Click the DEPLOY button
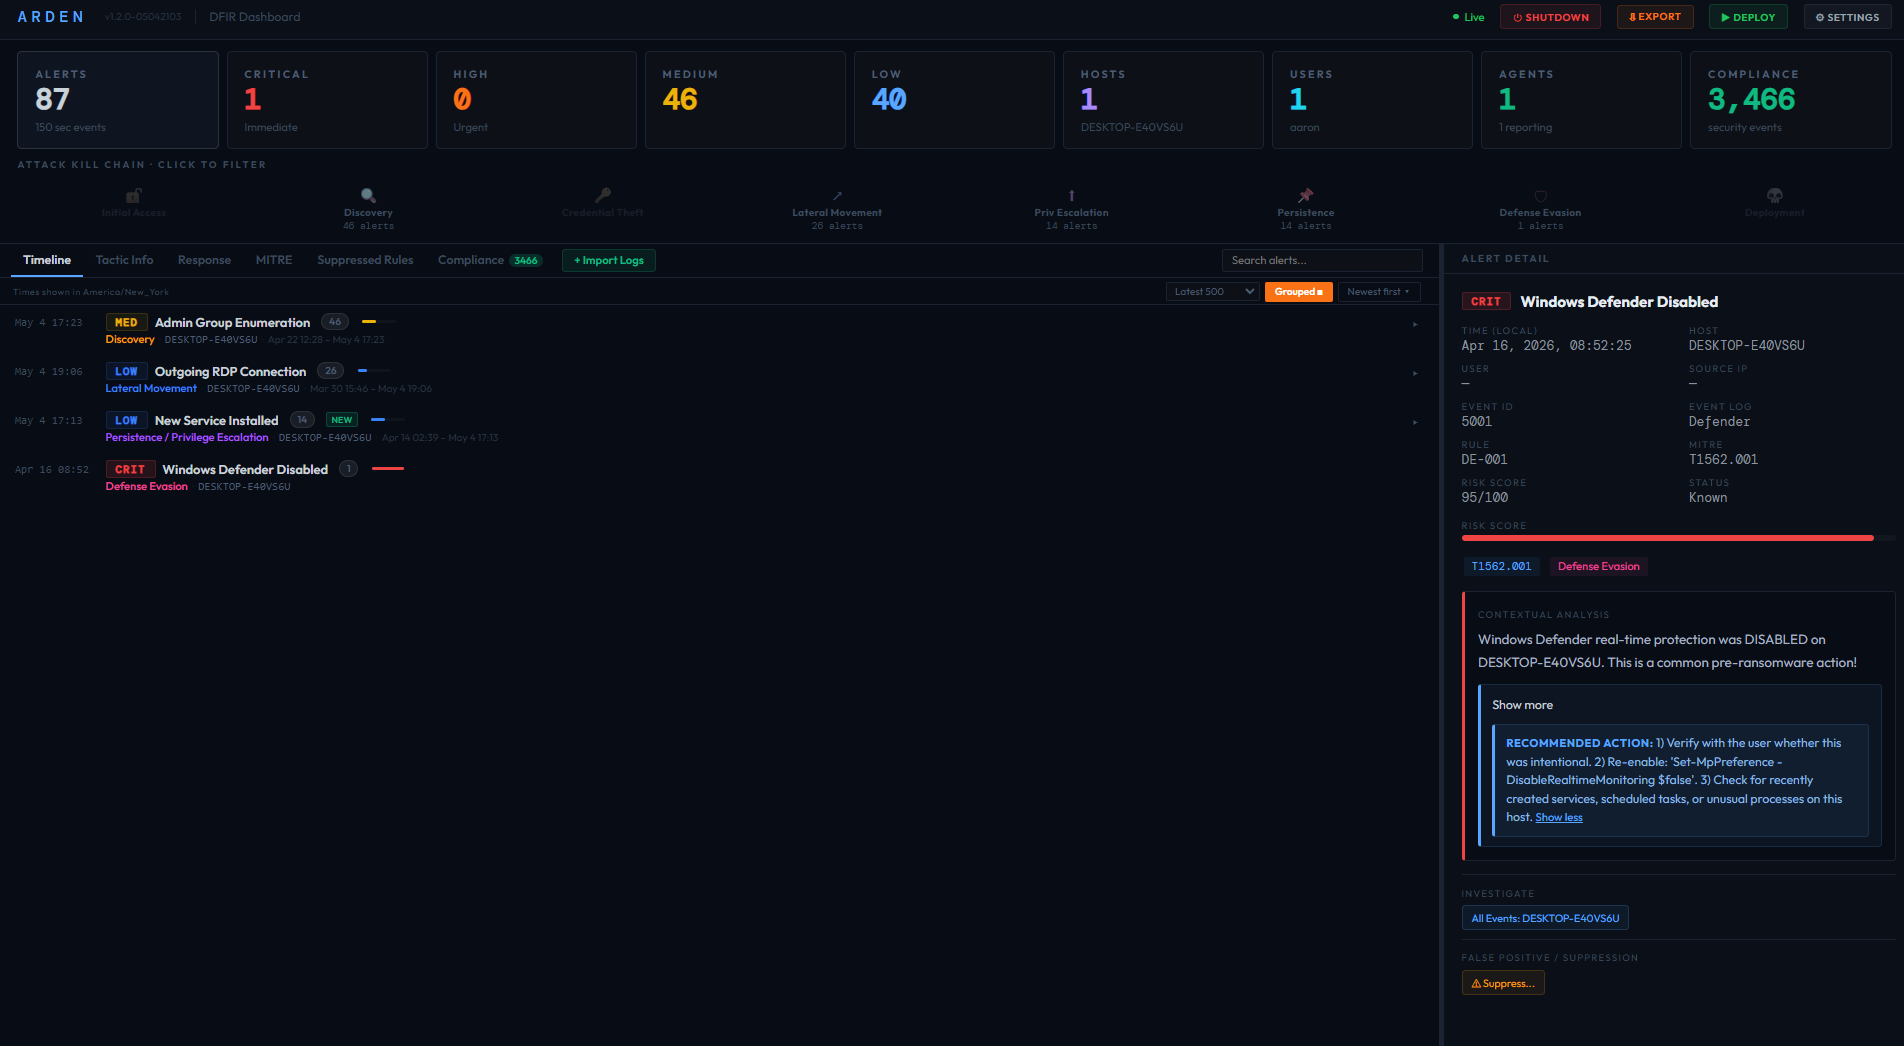This screenshot has height=1046, width=1904. click(x=1748, y=17)
